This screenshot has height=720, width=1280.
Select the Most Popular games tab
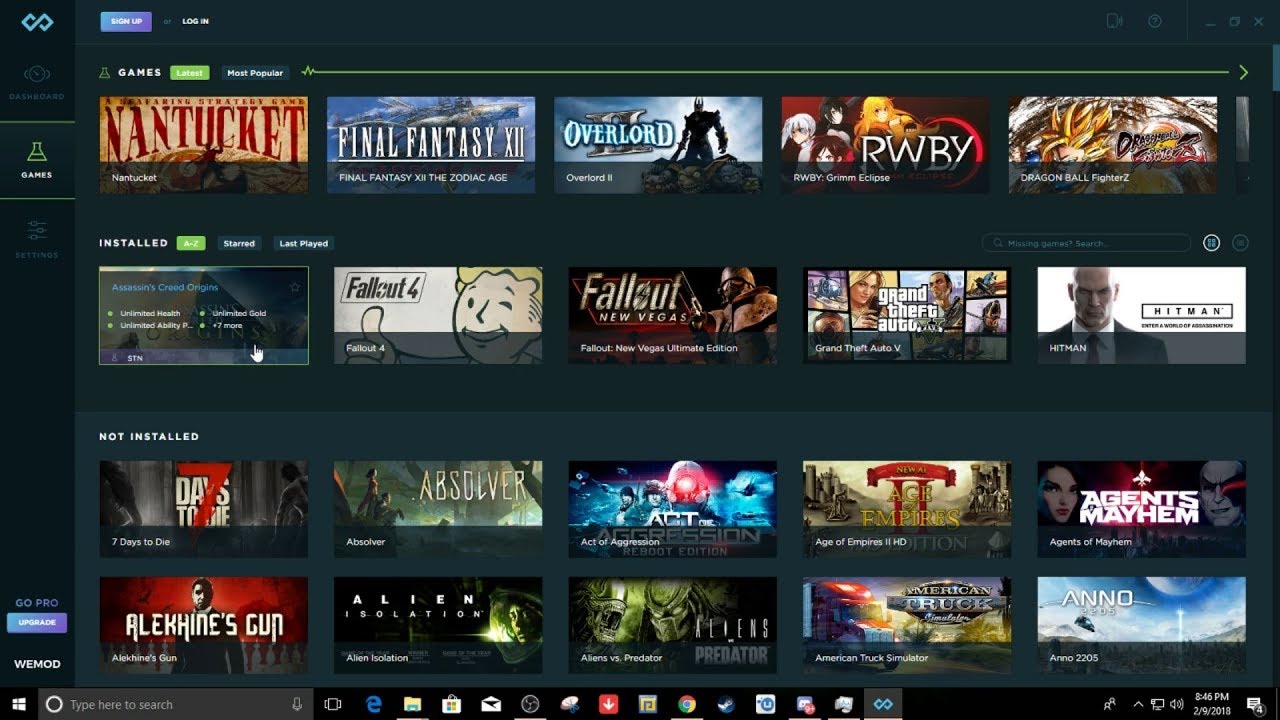pos(255,73)
